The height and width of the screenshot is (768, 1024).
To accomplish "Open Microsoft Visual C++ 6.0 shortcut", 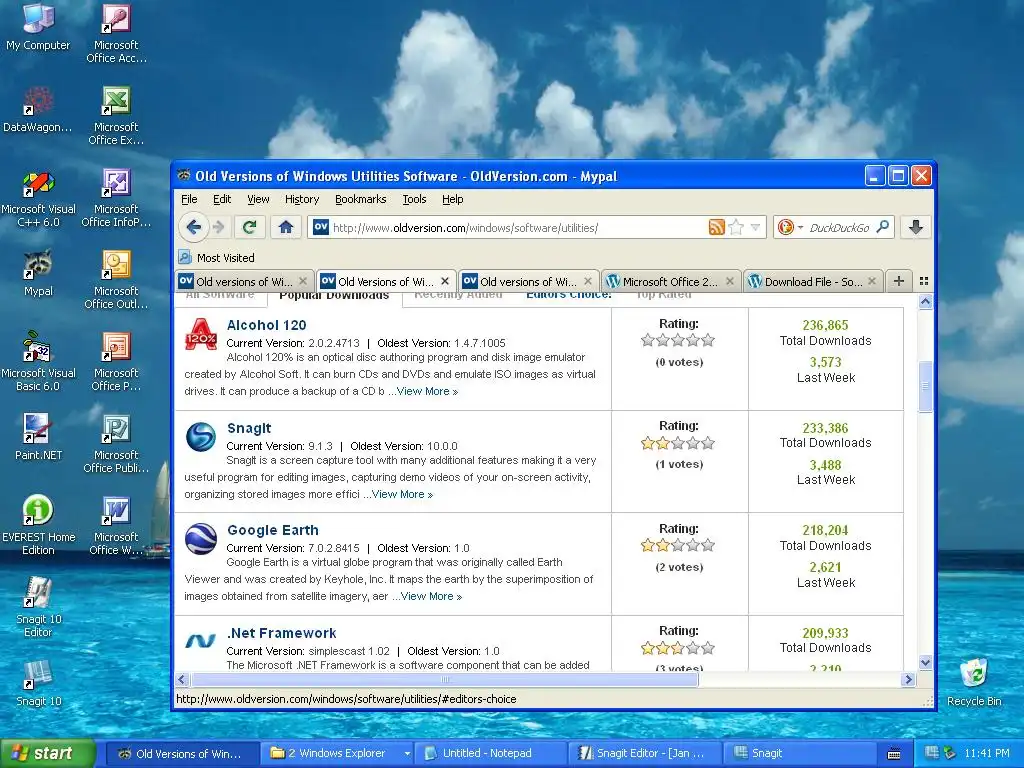I will tap(38, 197).
